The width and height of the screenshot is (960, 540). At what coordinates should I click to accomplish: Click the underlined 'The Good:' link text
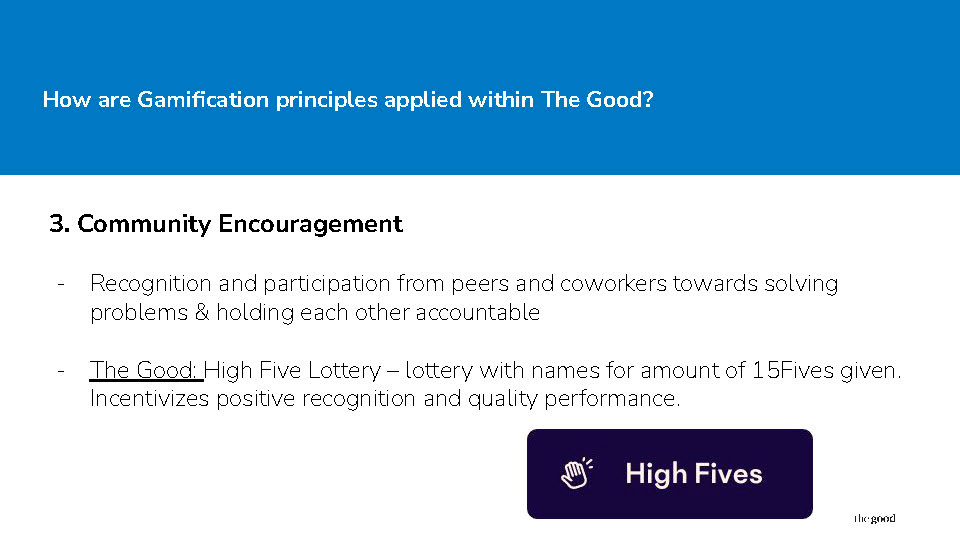pyautogui.click(x=145, y=370)
